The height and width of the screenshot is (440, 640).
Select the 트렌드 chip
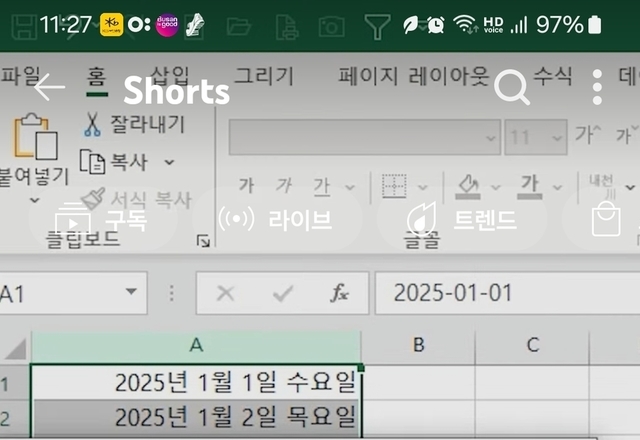(462, 219)
